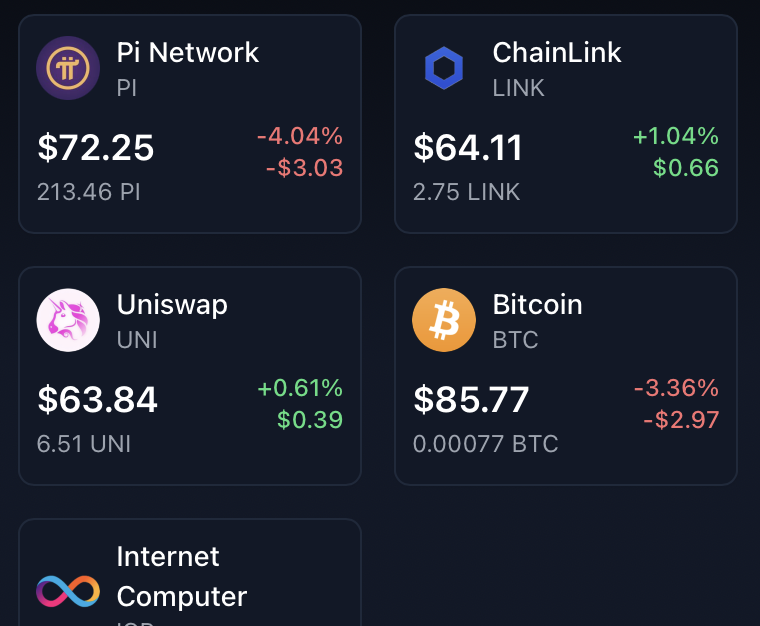The height and width of the screenshot is (626, 760).
Task: Click the Uniswap unicorn icon
Action: point(68,320)
